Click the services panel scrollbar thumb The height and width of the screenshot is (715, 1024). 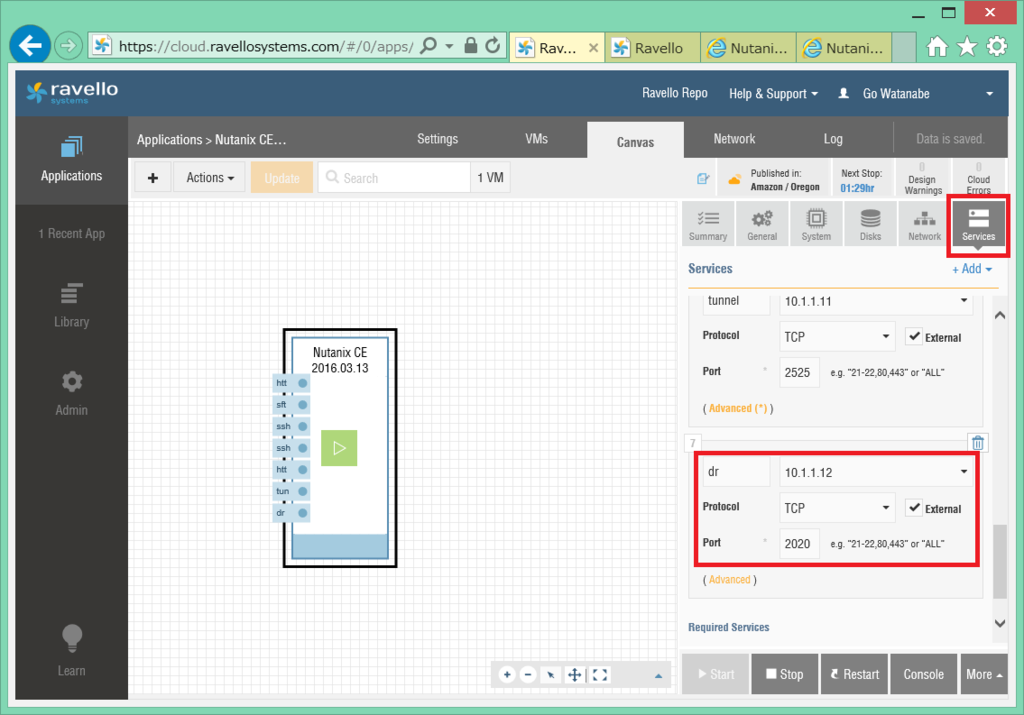pyautogui.click(x=1000, y=562)
